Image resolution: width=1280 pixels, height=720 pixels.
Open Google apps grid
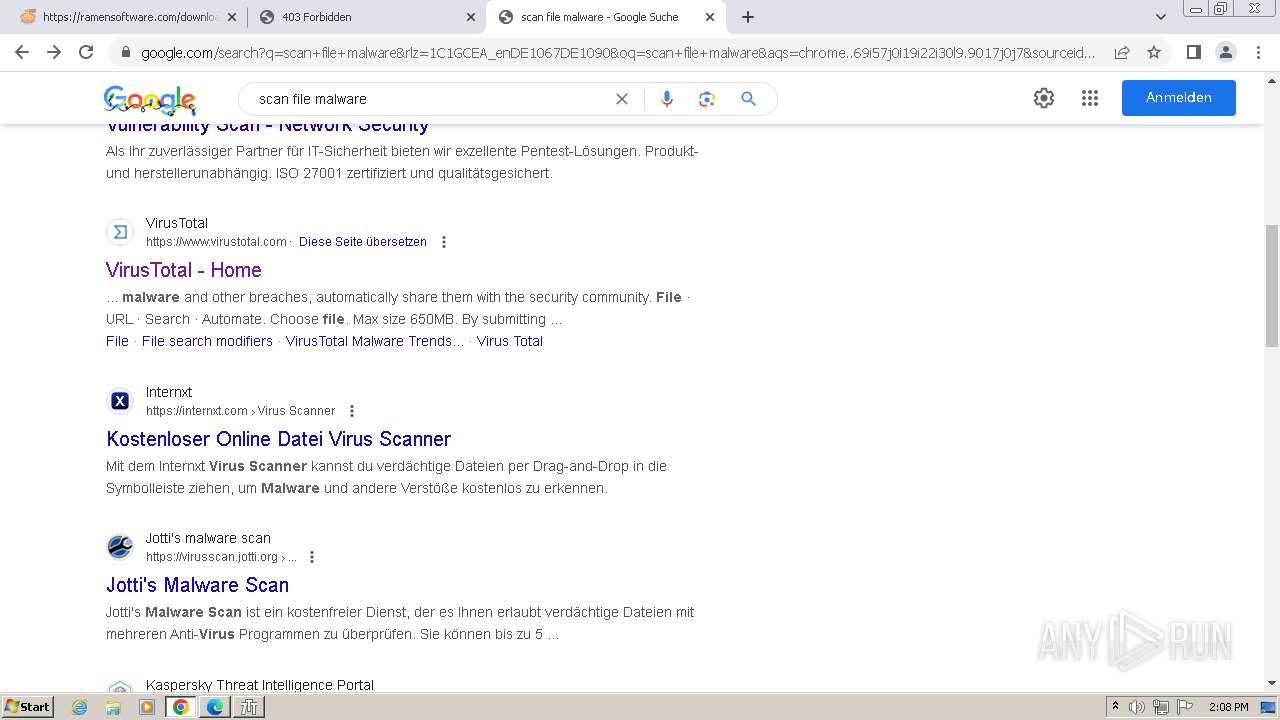coord(1090,98)
